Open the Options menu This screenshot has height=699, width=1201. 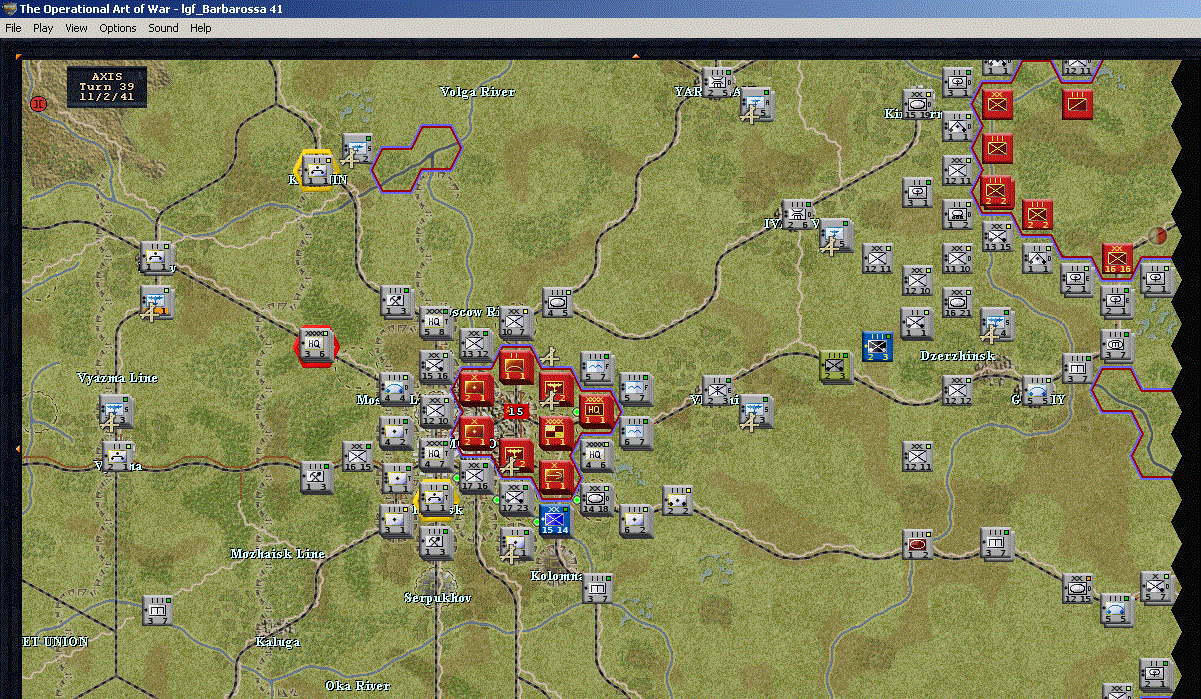[x=118, y=28]
